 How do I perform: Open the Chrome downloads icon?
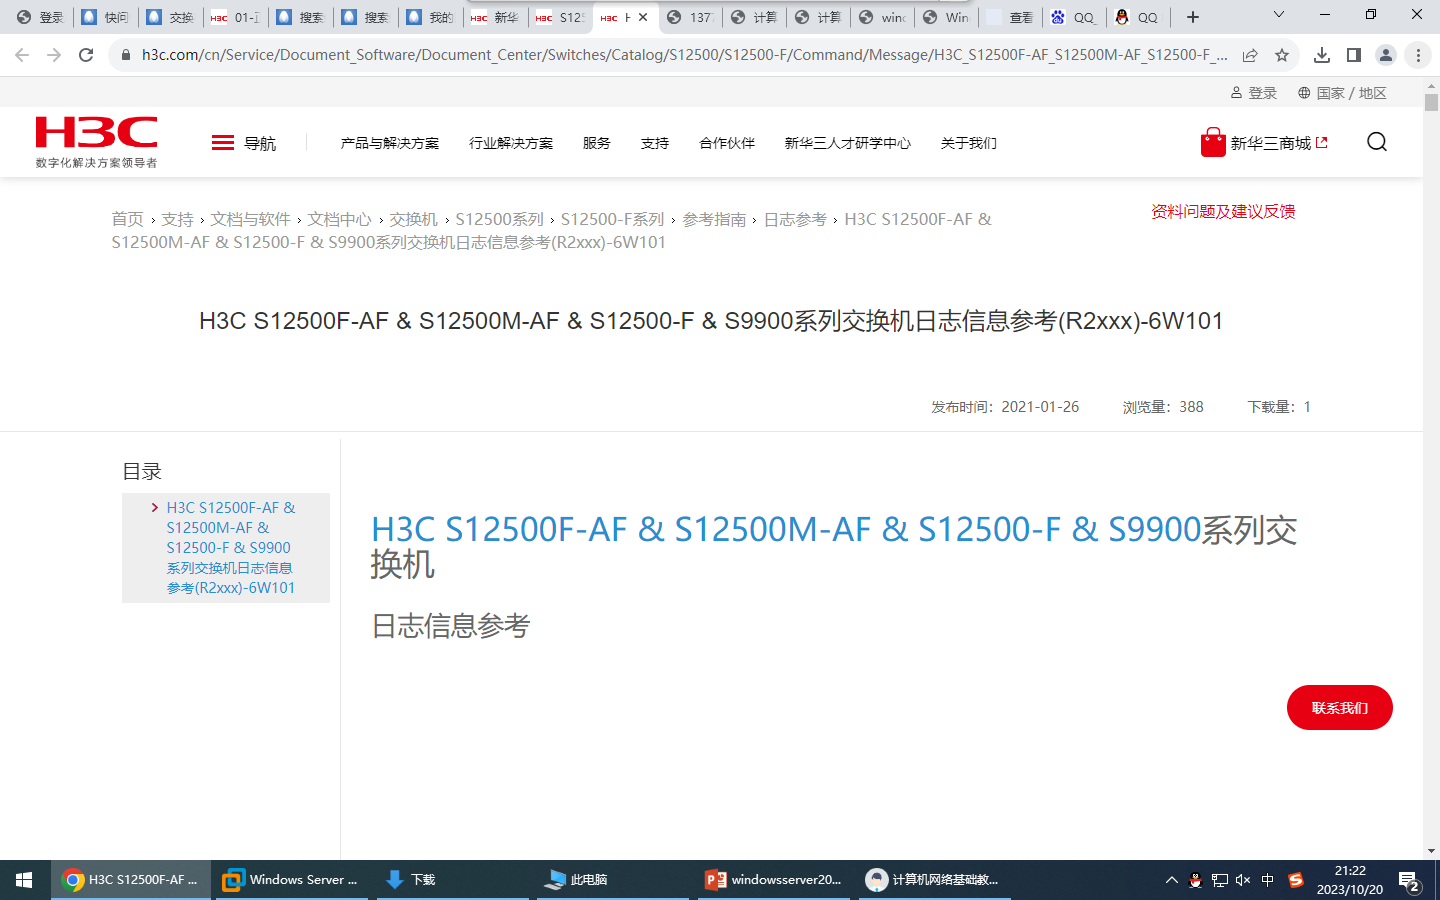coord(1322,55)
